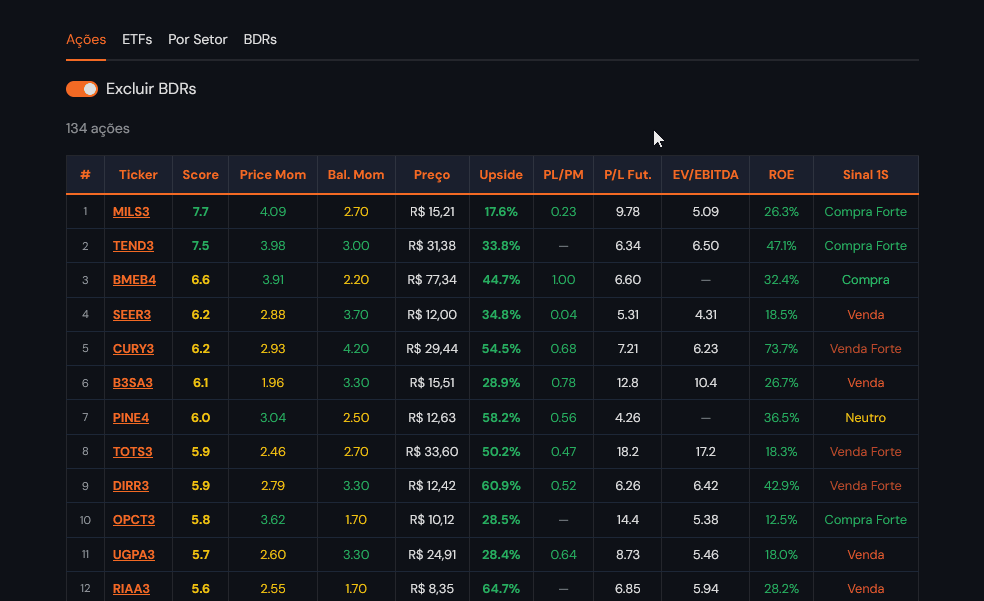Sort by the # rank column header

85,175
